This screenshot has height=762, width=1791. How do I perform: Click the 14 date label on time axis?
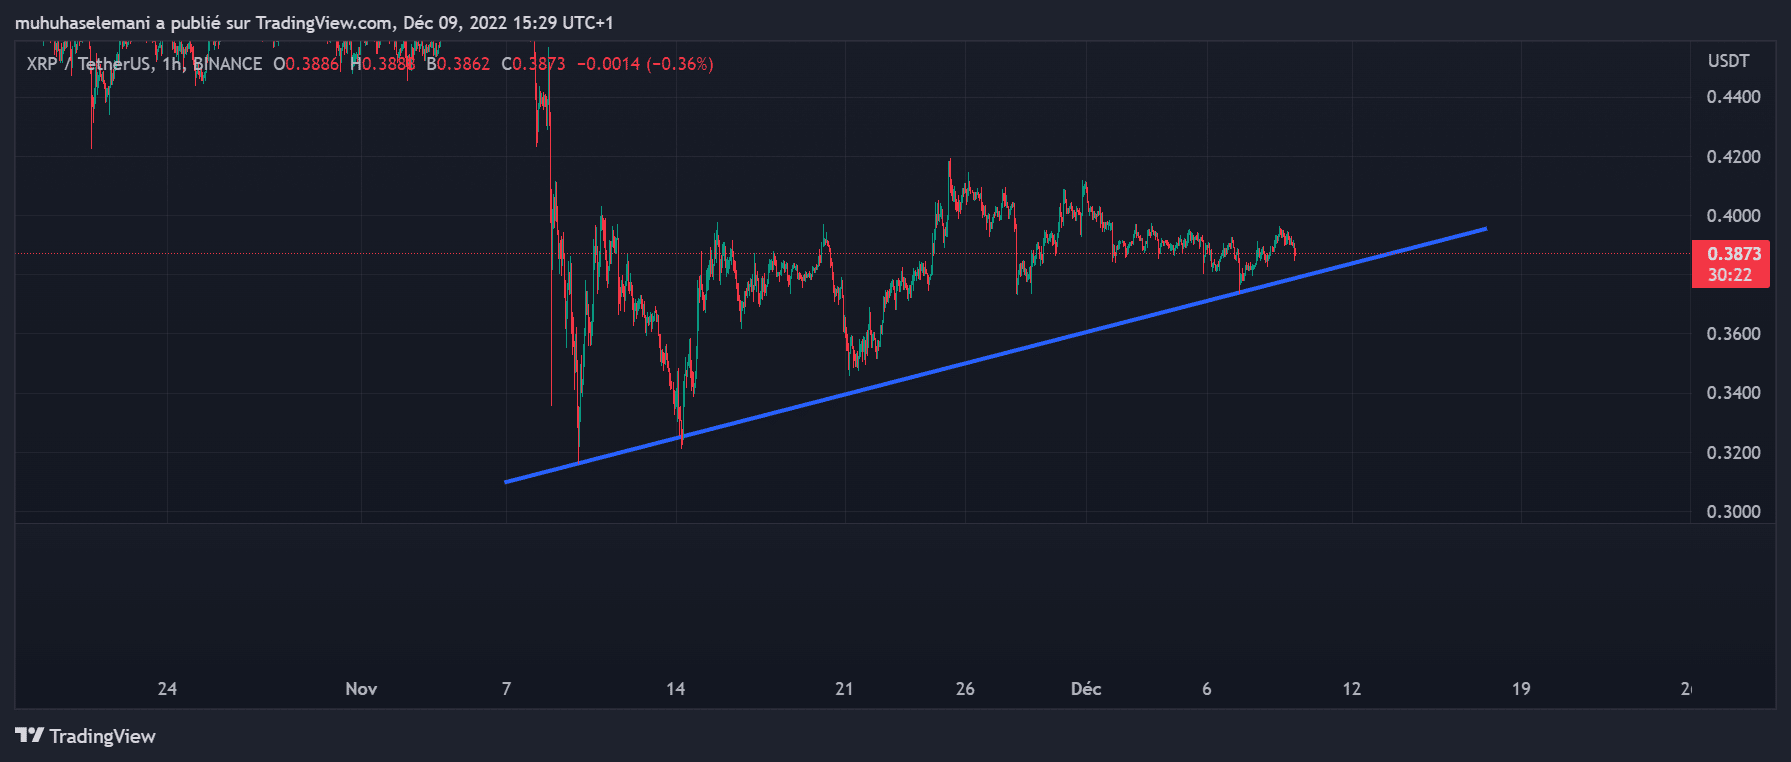tap(676, 689)
